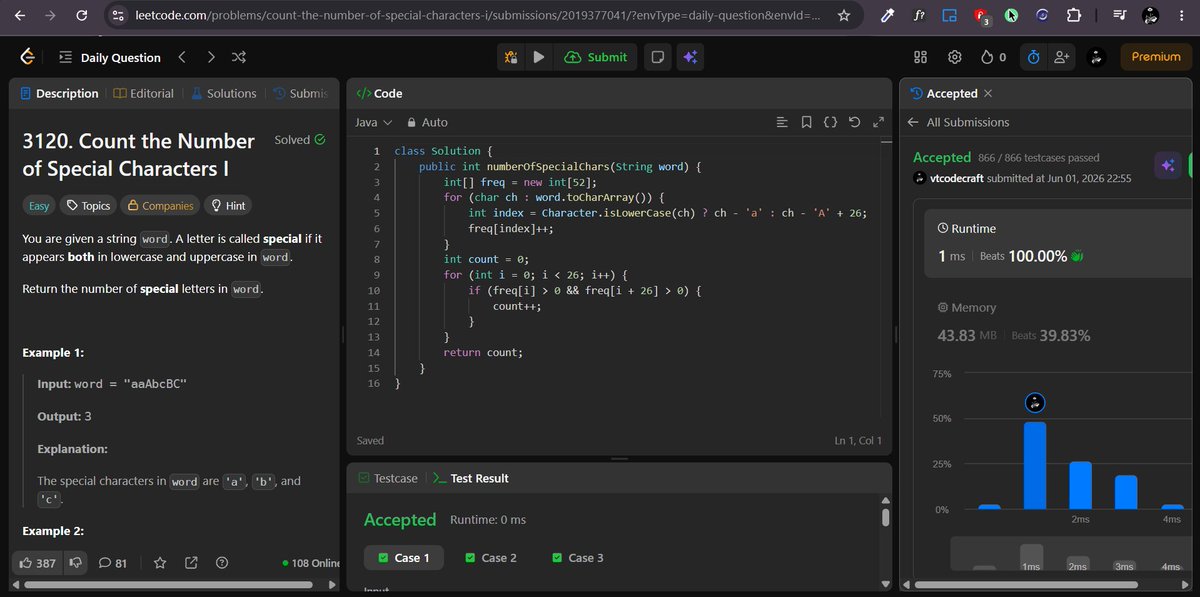The width and height of the screenshot is (1200, 597).
Task: Open the Topics tag
Action: click(89, 205)
